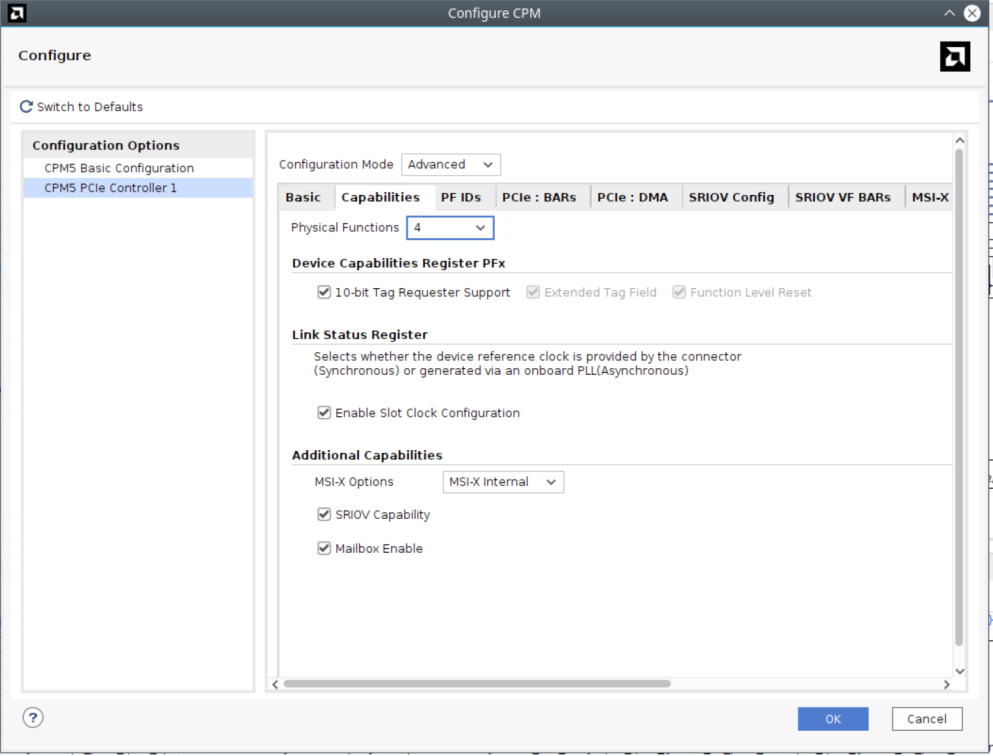Screen dimensions: 993x756
Task: Disable 10-bit Tag Requester Support
Action: click(324, 293)
